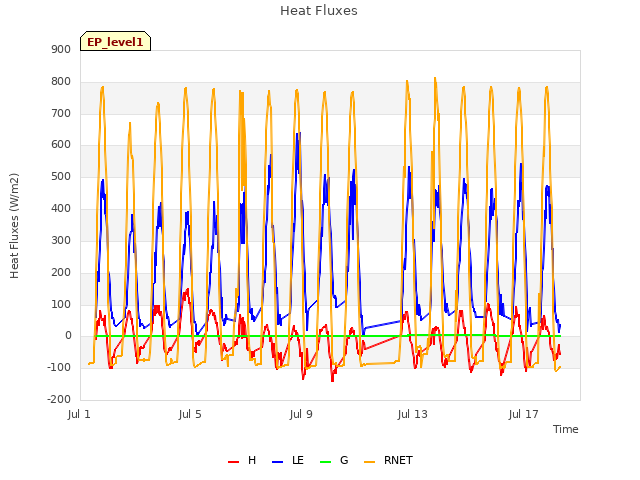The image size is (640, 480).
Task: Click the -200 y-axis tick label
Action: 60,399
